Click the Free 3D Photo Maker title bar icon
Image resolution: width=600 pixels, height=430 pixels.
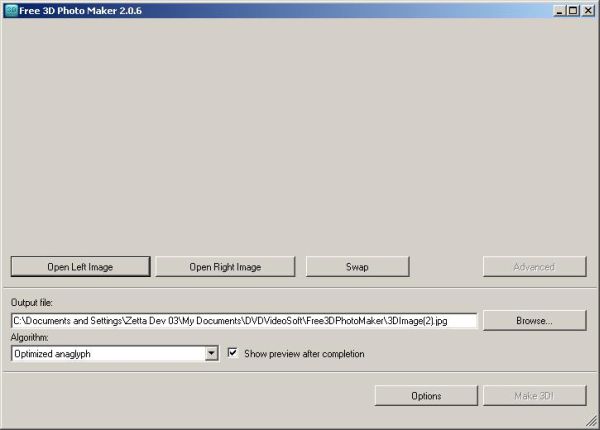(x=10, y=10)
